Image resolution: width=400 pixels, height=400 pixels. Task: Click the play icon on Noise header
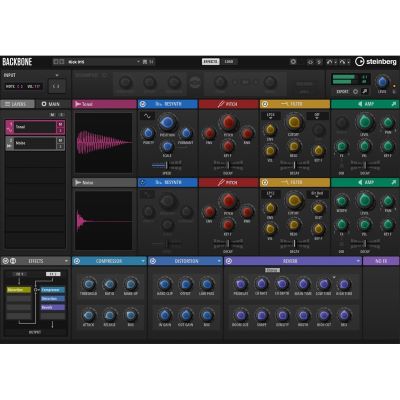tap(78, 182)
